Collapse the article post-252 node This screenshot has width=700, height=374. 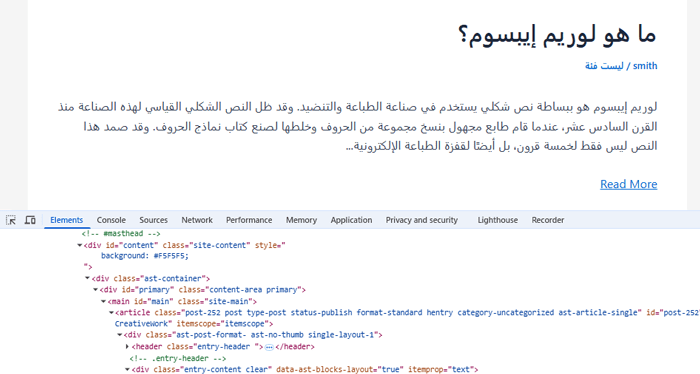[x=112, y=312]
